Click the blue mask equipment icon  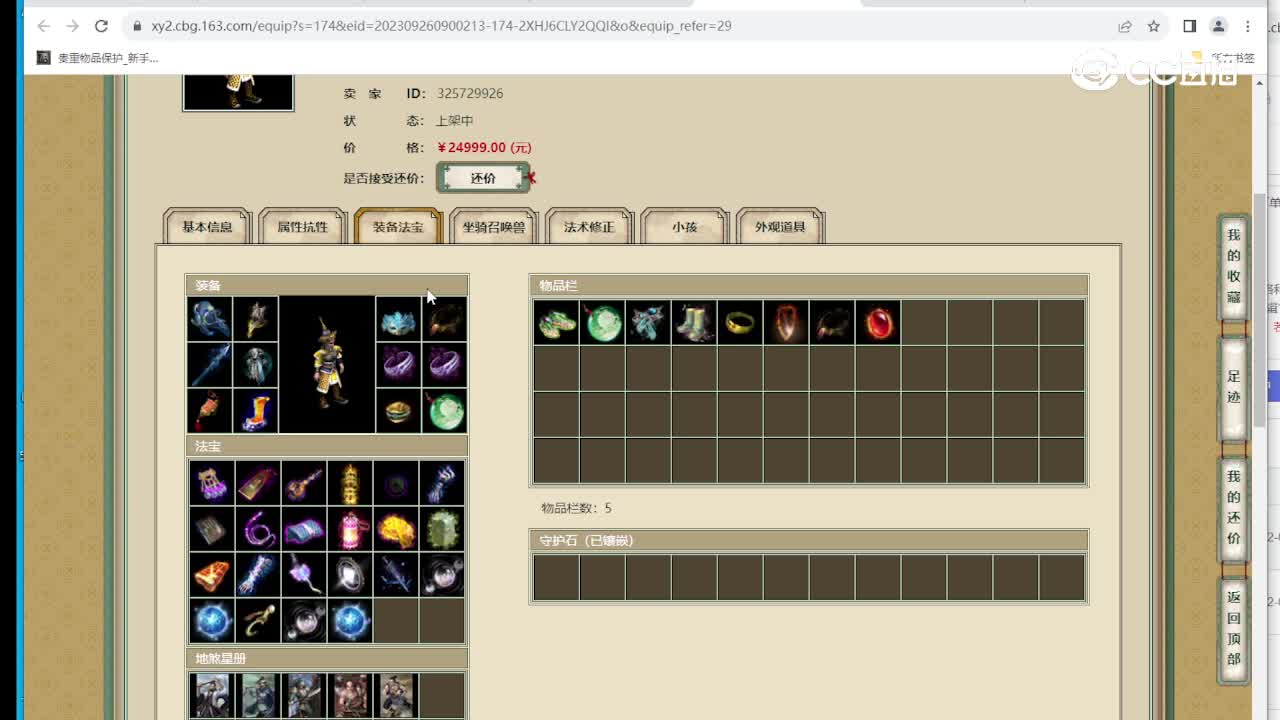[398, 319]
